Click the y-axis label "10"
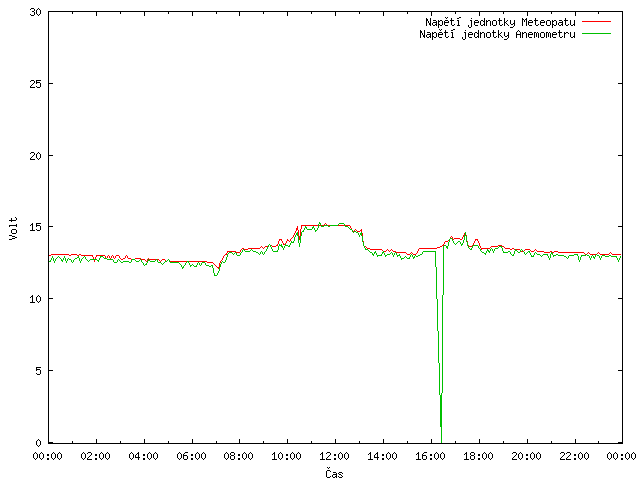 pyautogui.click(x=36, y=299)
